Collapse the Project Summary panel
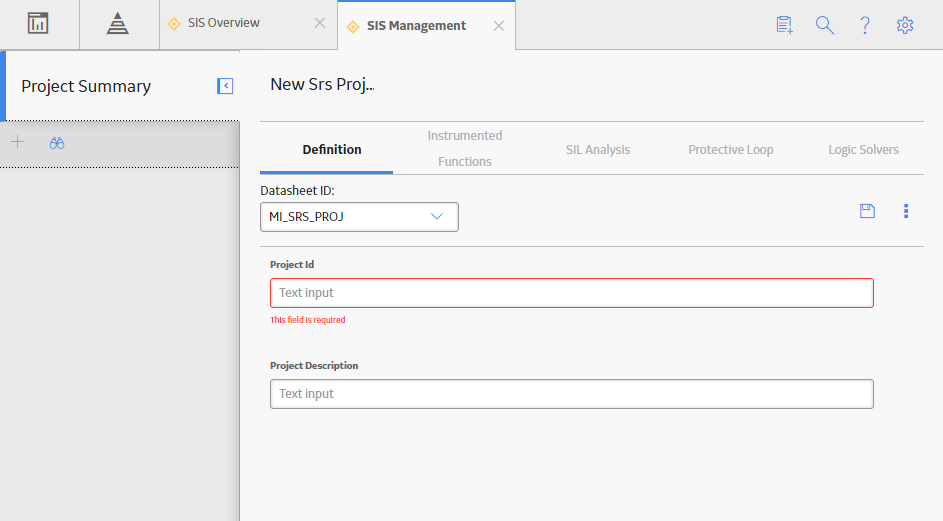Image resolution: width=943 pixels, height=521 pixels. (225, 86)
